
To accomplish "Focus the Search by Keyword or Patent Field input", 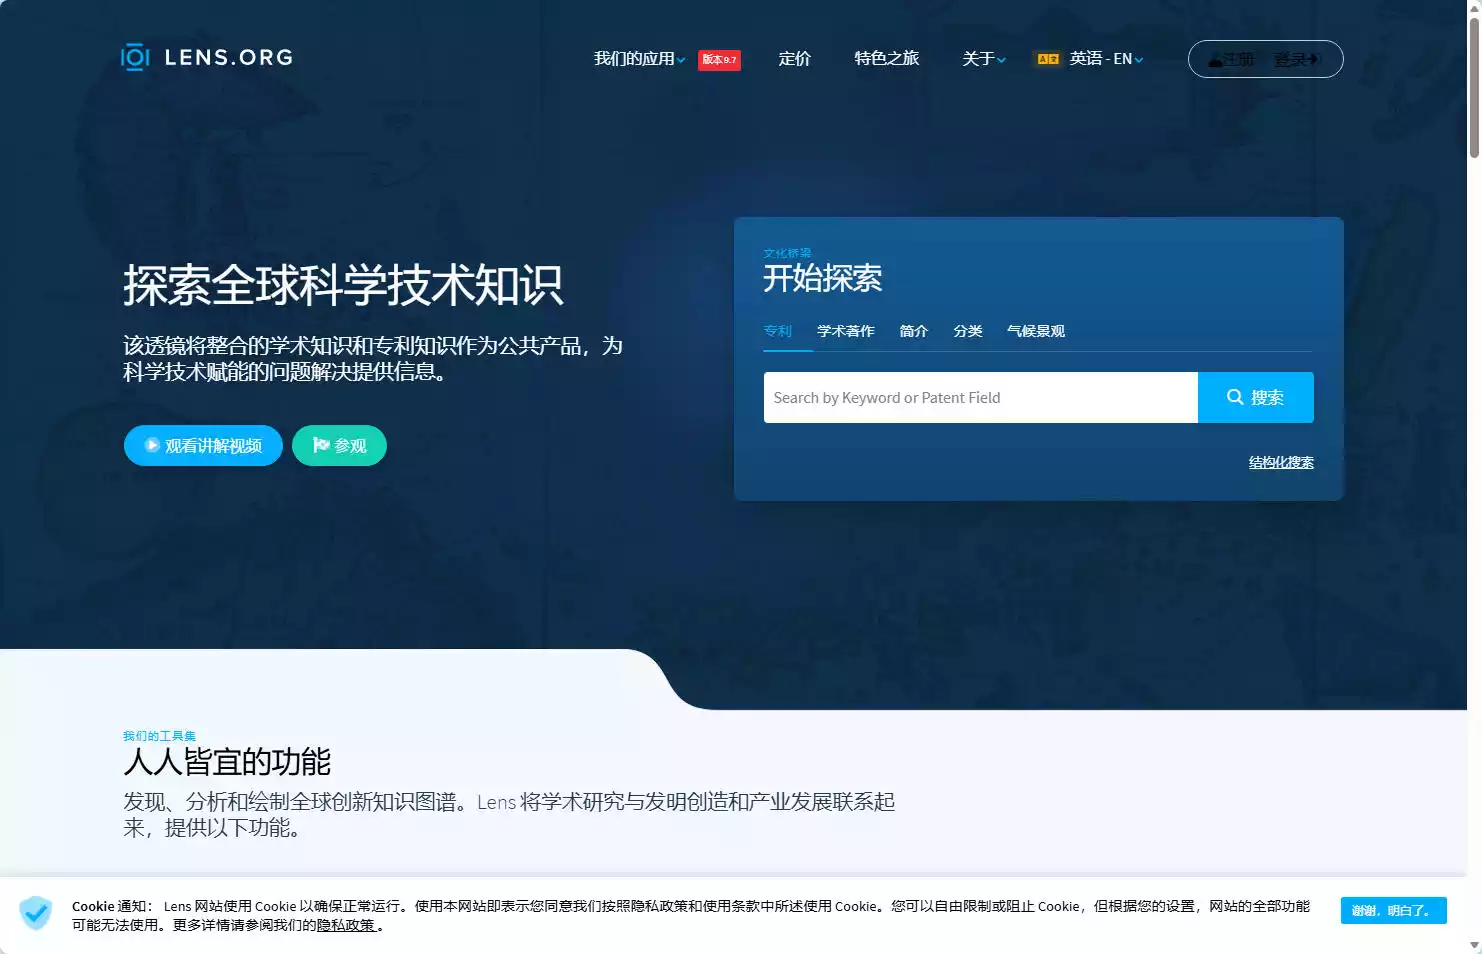I will pyautogui.click(x=981, y=397).
